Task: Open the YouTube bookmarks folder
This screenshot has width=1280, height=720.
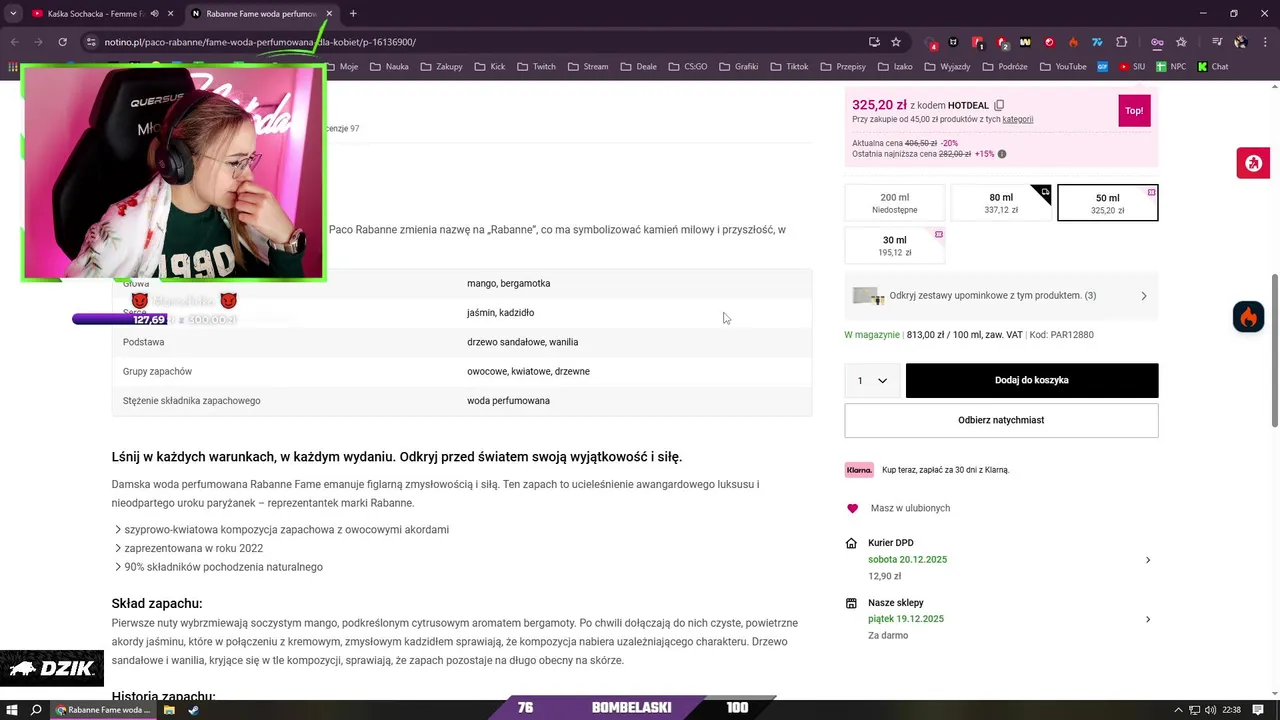Action: [1063, 67]
